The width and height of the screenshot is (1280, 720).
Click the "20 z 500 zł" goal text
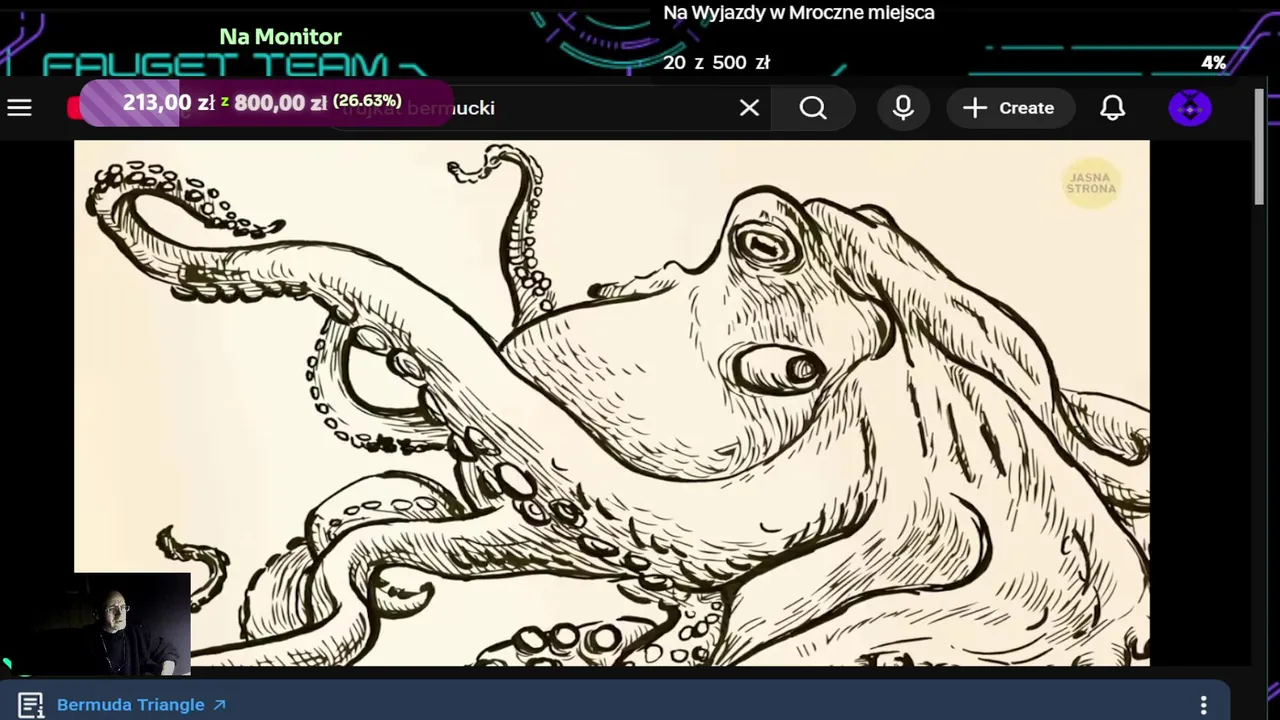coord(716,63)
